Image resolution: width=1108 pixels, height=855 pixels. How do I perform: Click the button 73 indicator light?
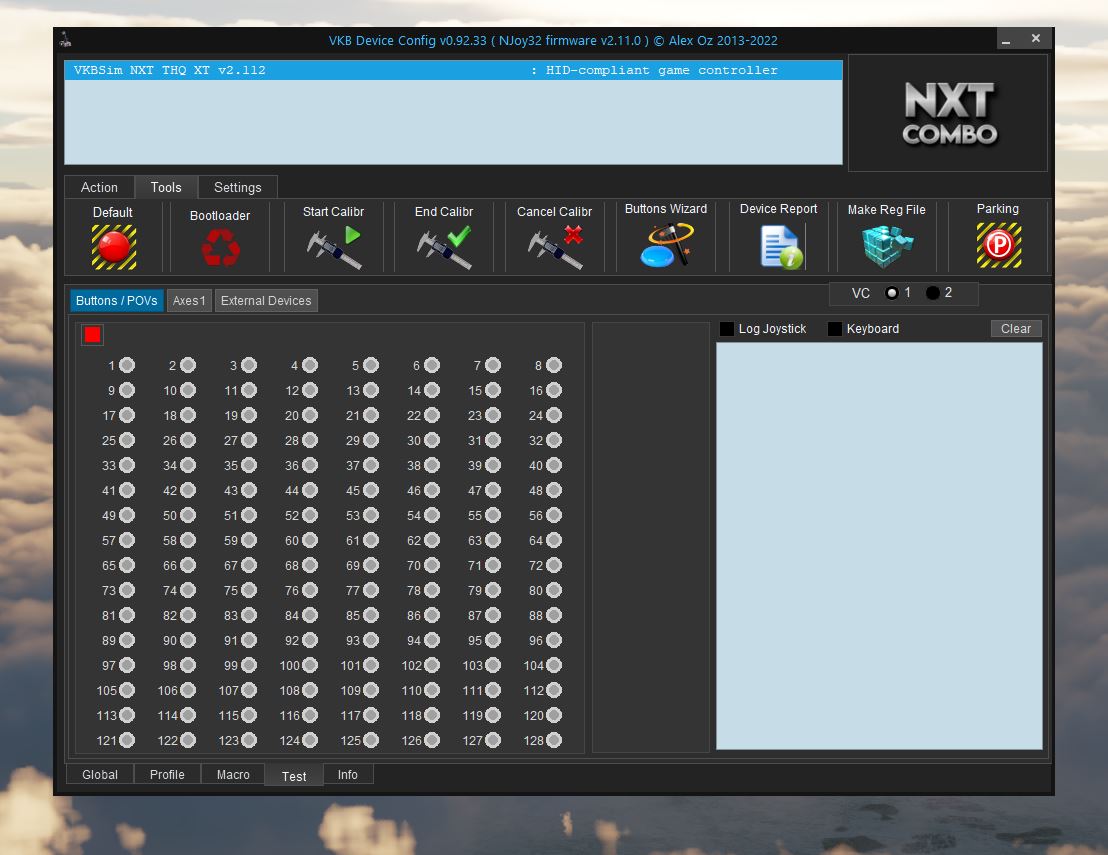point(127,590)
